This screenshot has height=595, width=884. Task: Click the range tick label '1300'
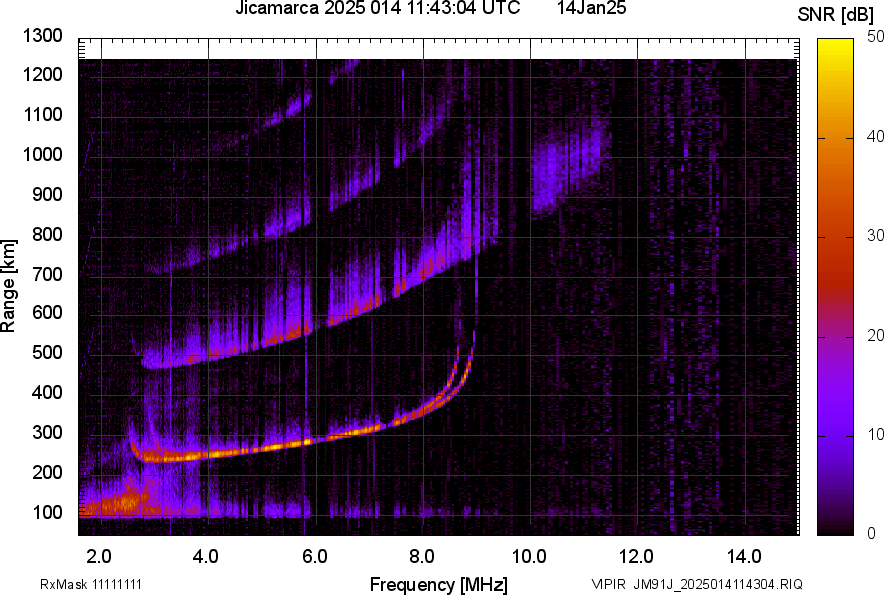pyautogui.click(x=42, y=36)
